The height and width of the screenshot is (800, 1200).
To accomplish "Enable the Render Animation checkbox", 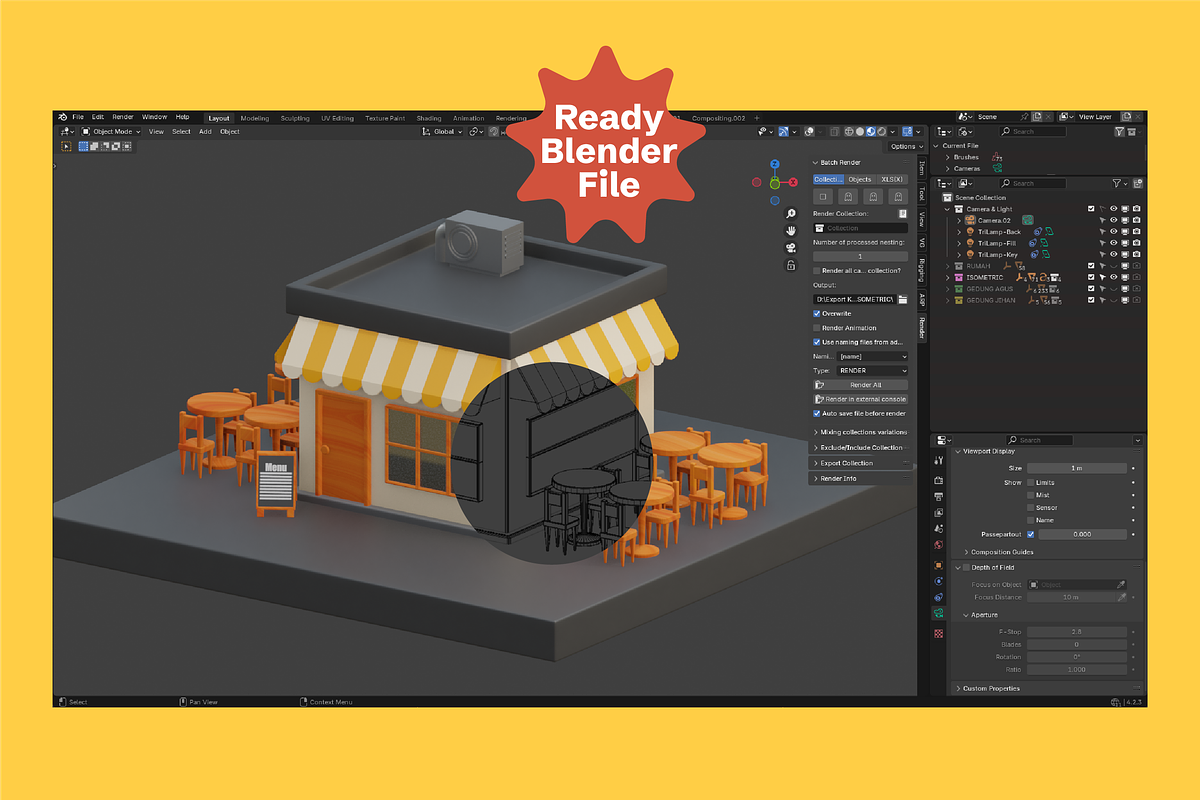I will coord(817,327).
